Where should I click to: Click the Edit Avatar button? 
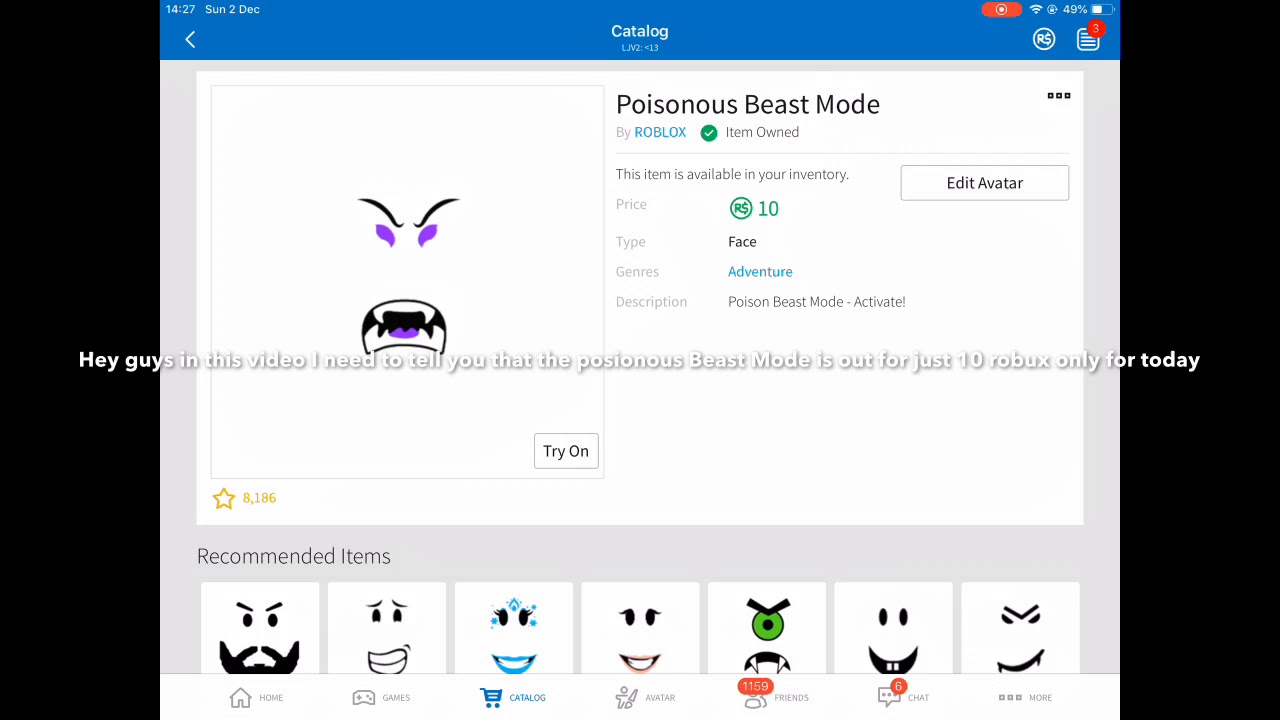[x=984, y=183]
